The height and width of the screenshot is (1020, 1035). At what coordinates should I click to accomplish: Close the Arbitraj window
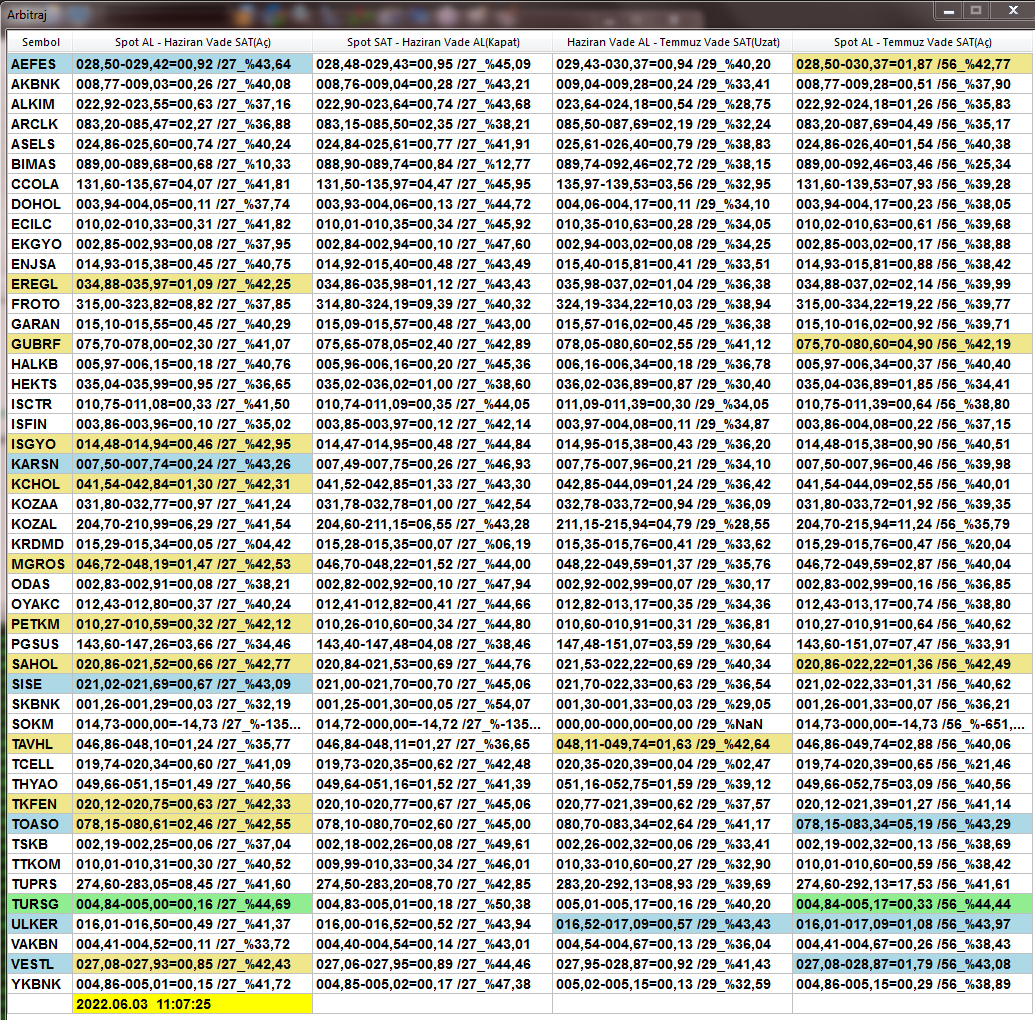1013,11
